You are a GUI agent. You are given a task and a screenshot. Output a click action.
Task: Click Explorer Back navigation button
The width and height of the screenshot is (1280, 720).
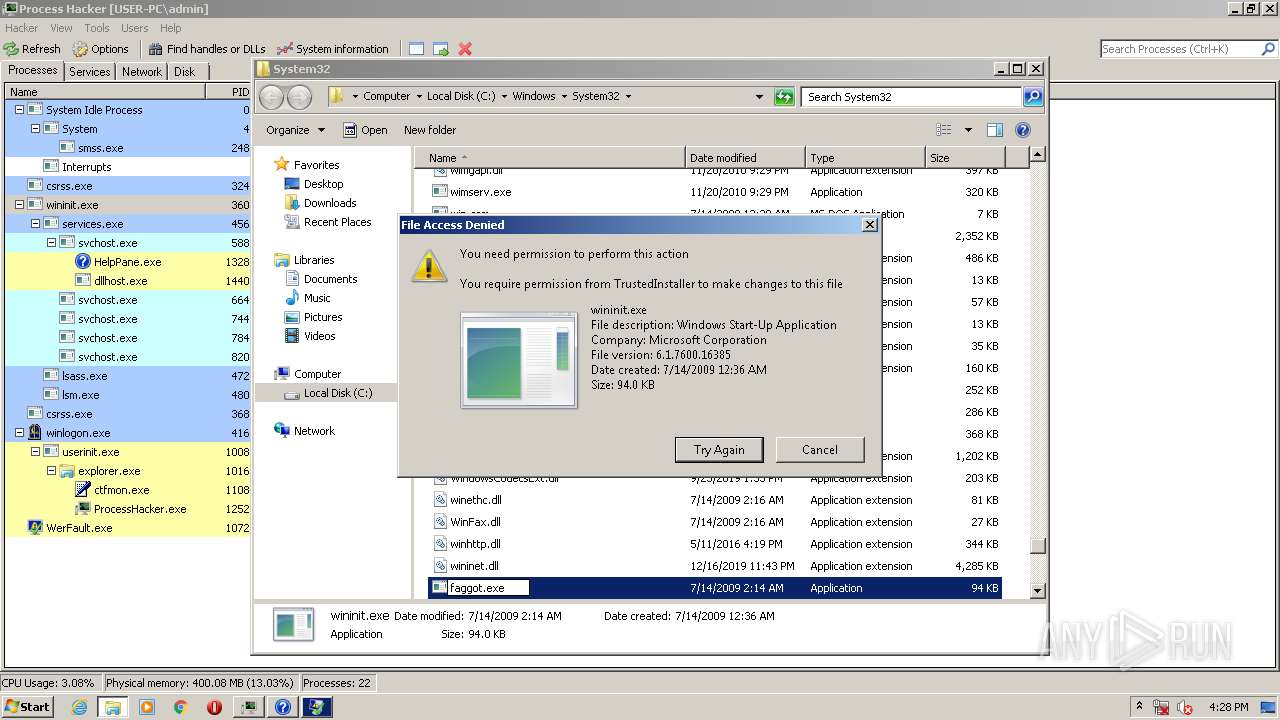[271, 97]
